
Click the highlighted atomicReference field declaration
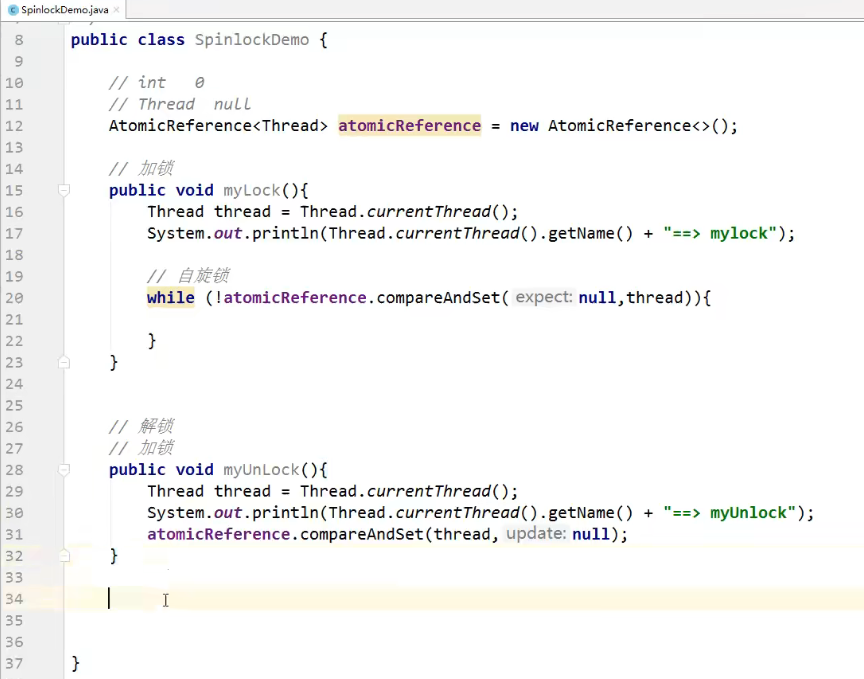[x=409, y=126]
